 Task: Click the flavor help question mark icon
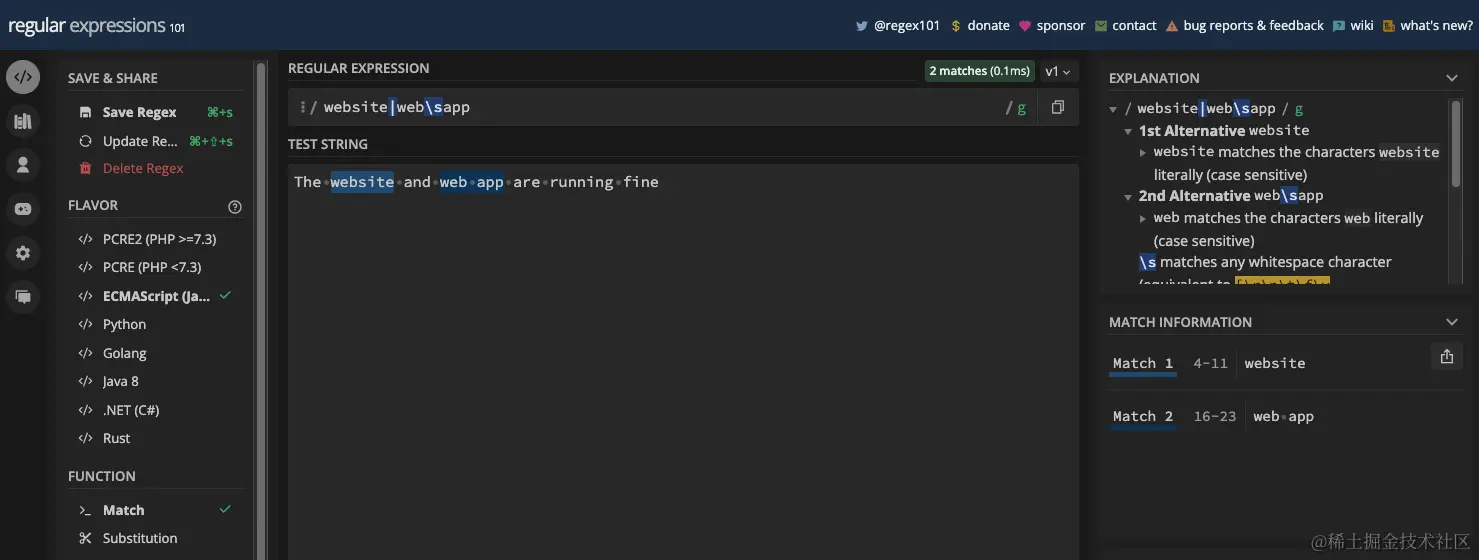coord(235,207)
